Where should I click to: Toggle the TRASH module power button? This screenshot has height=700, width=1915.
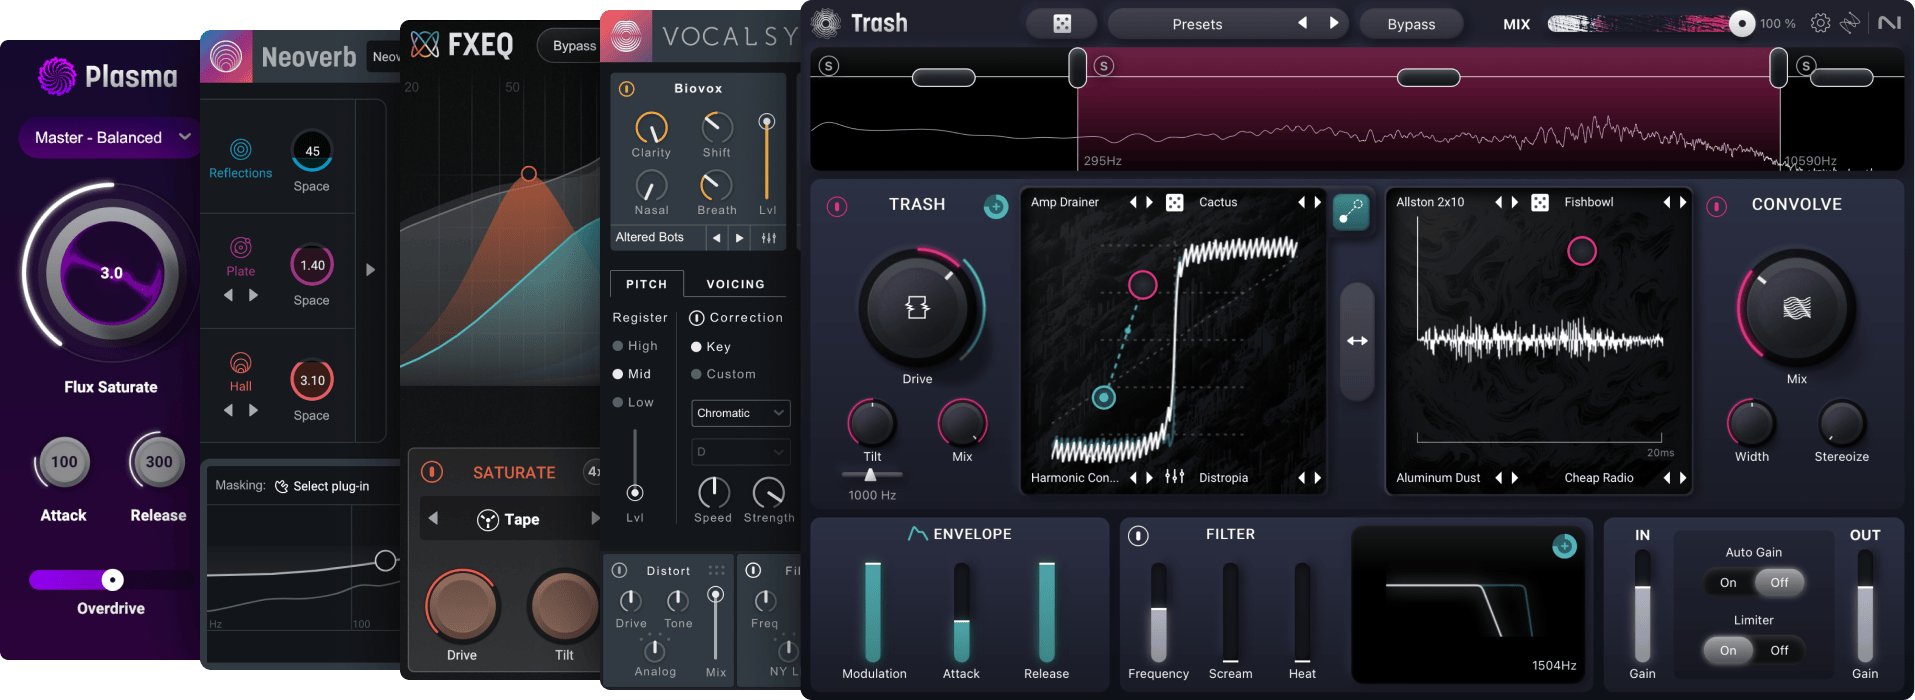837,206
